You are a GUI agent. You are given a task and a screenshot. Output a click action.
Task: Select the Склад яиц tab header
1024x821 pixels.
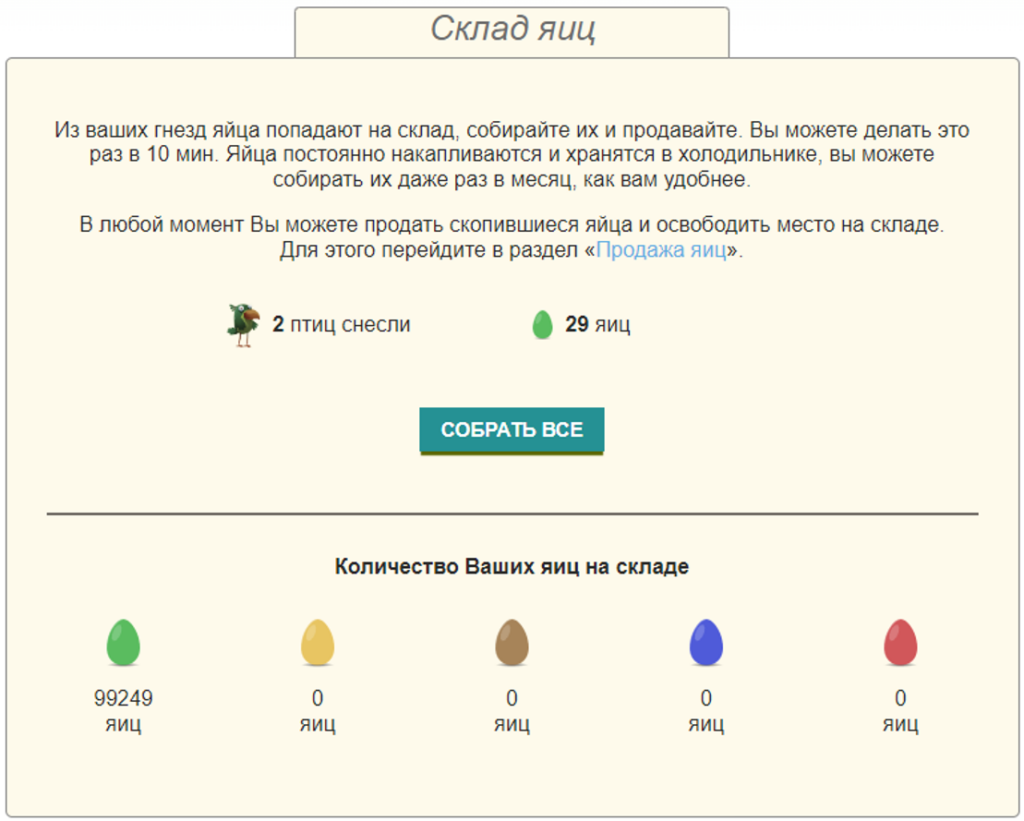coord(512,31)
